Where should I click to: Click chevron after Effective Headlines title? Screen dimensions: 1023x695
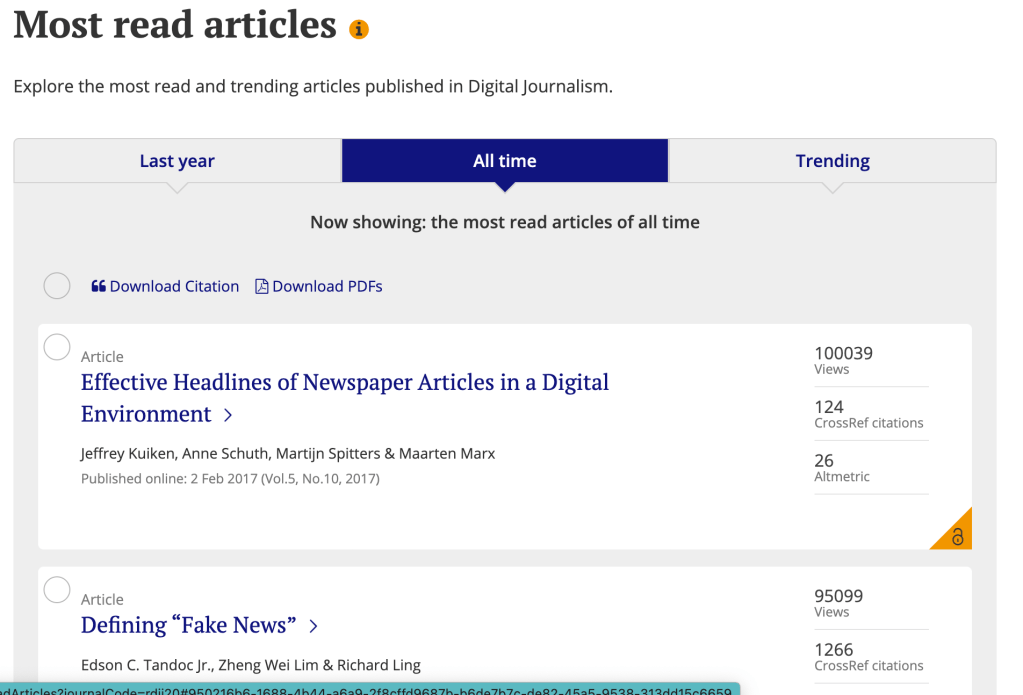(x=228, y=415)
